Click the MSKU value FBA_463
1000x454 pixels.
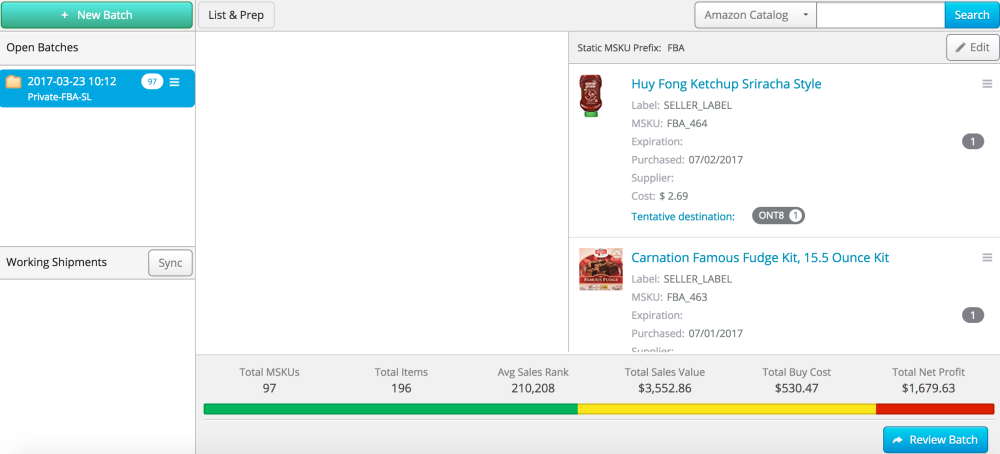click(x=687, y=297)
